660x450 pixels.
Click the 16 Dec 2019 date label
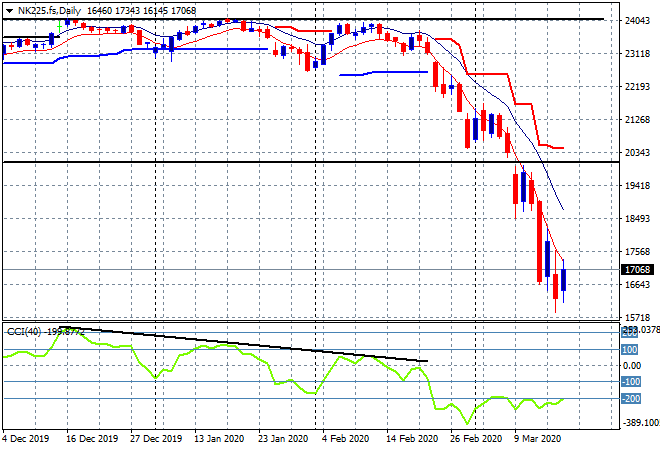pos(92,439)
